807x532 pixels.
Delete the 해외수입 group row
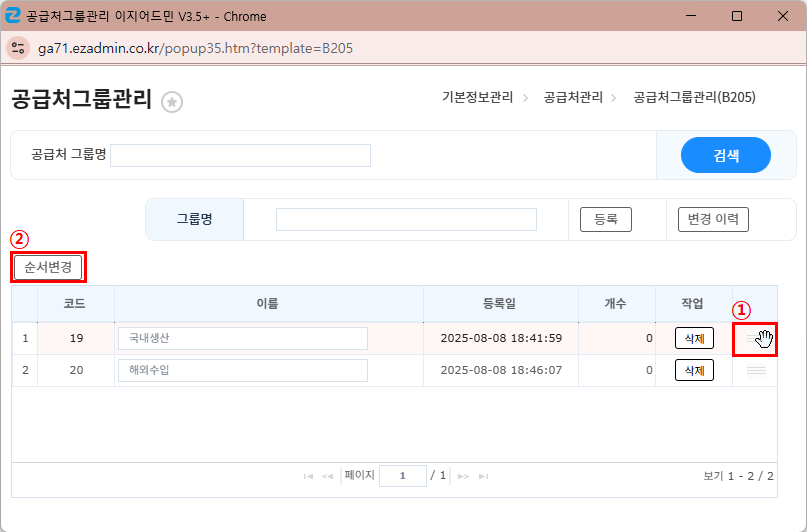click(x=694, y=371)
